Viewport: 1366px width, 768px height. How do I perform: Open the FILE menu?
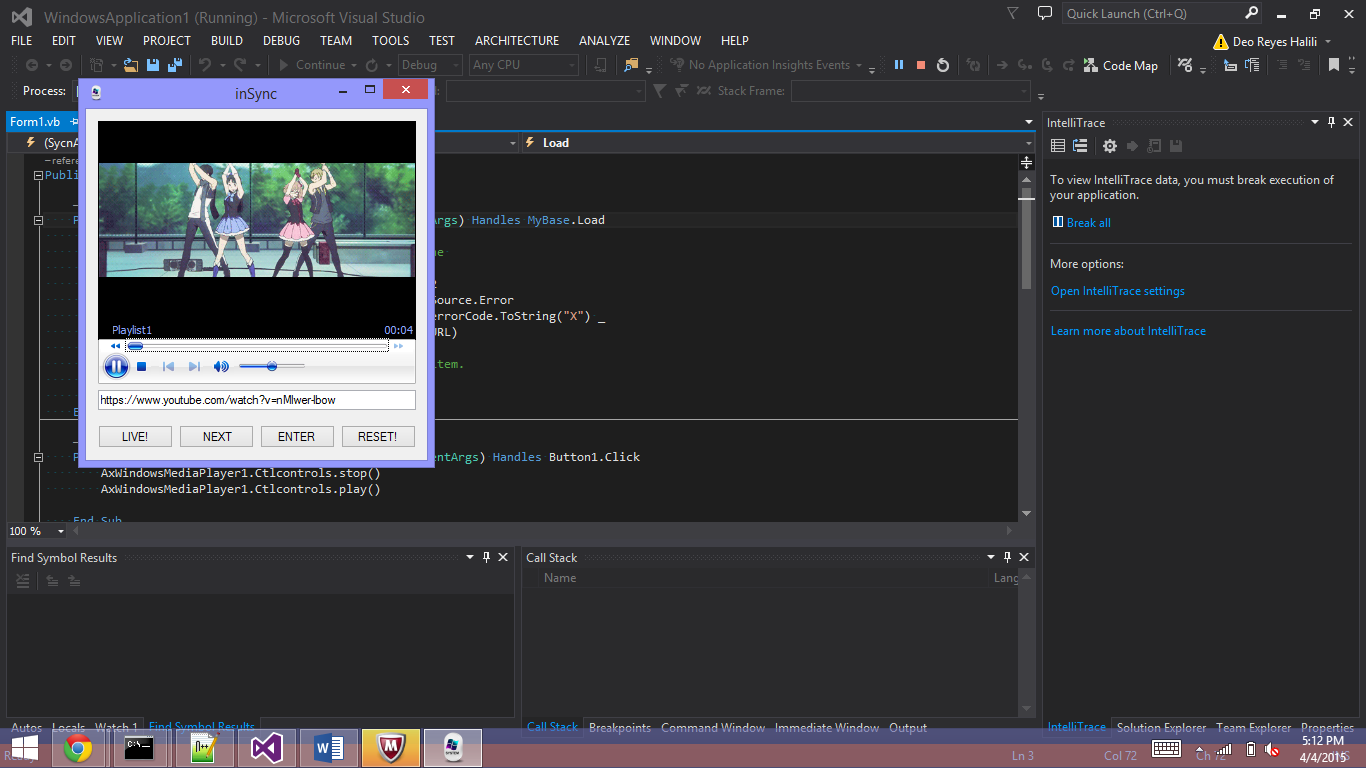click(x=21, y=41)
